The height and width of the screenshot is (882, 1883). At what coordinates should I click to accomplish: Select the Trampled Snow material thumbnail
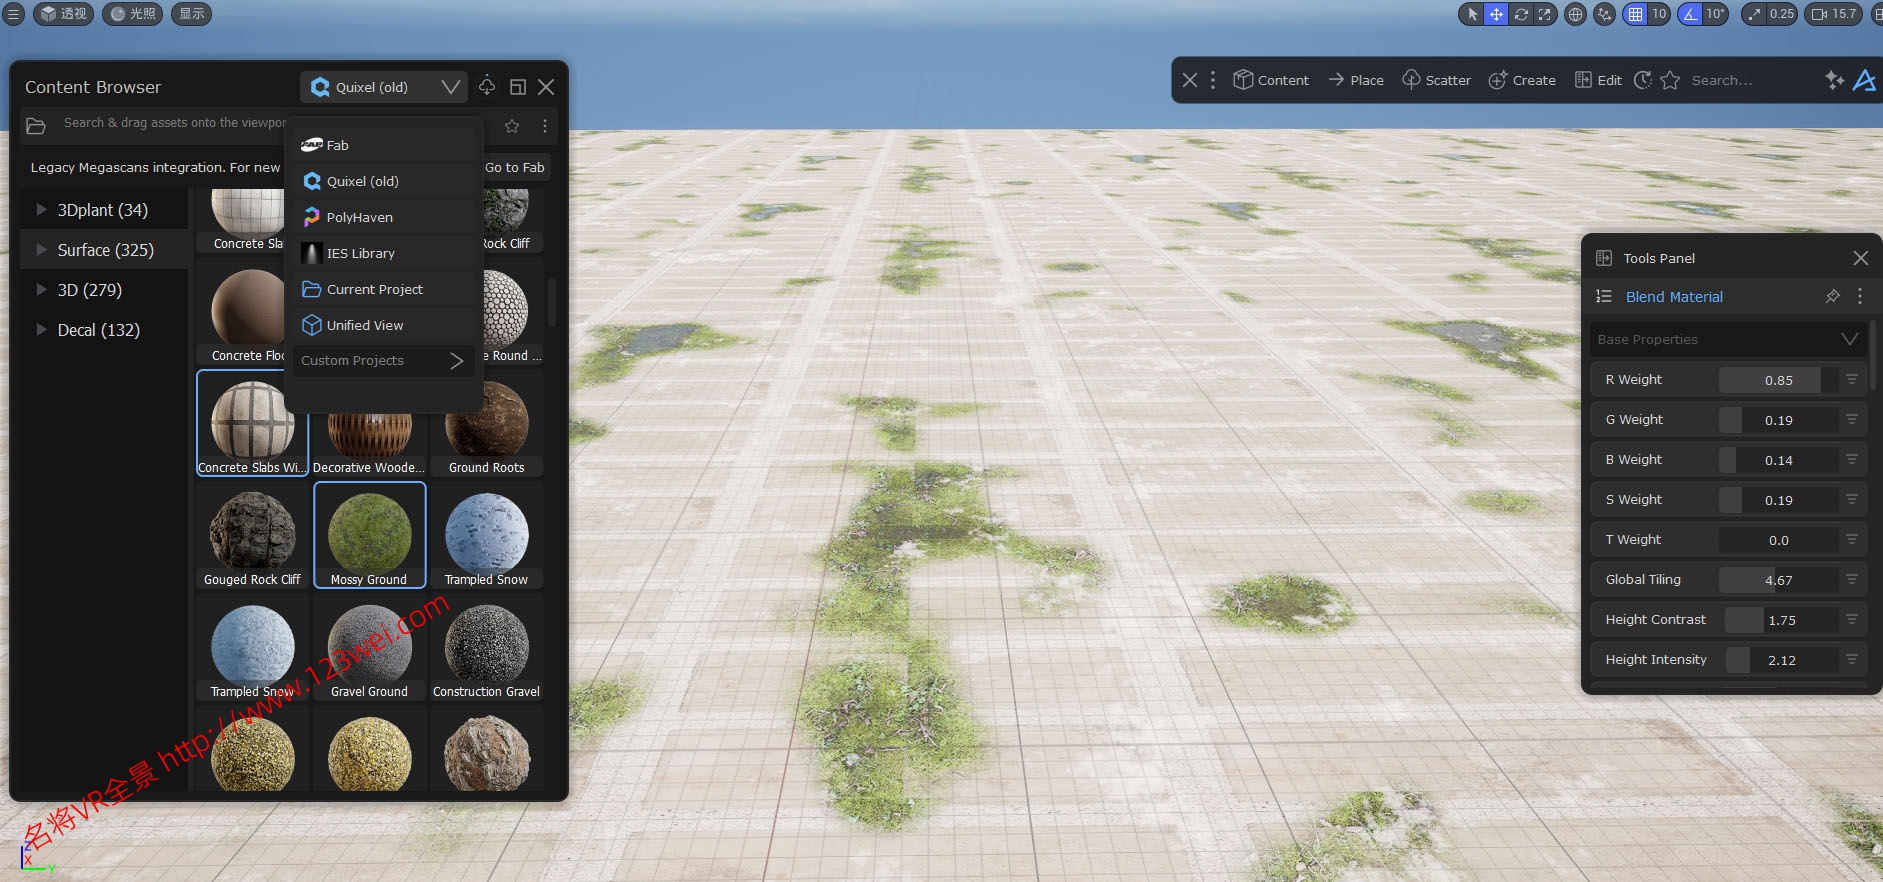[486, 537]
